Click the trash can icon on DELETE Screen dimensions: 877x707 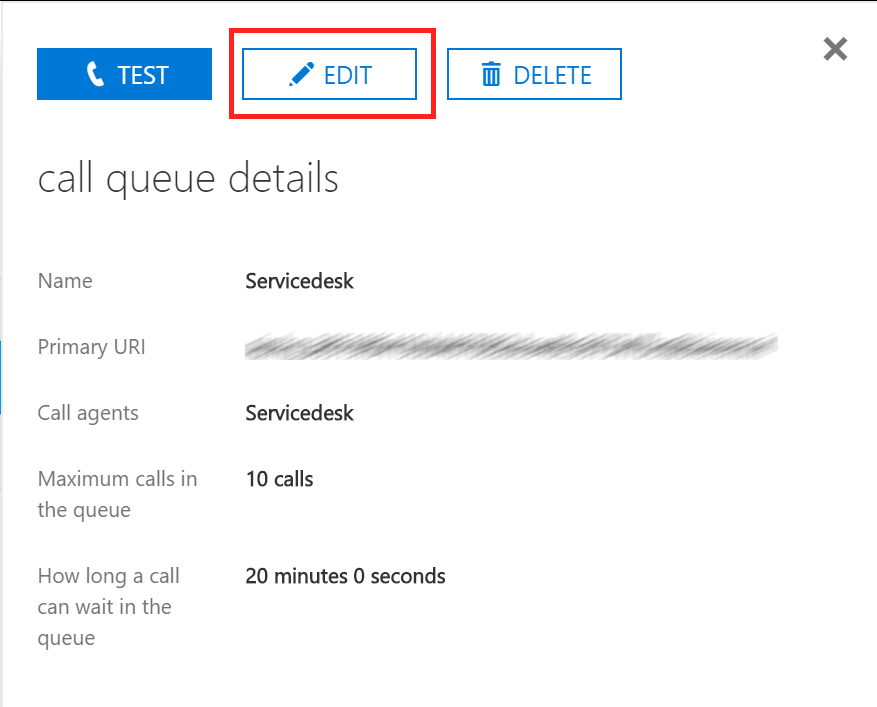[491, 74]
